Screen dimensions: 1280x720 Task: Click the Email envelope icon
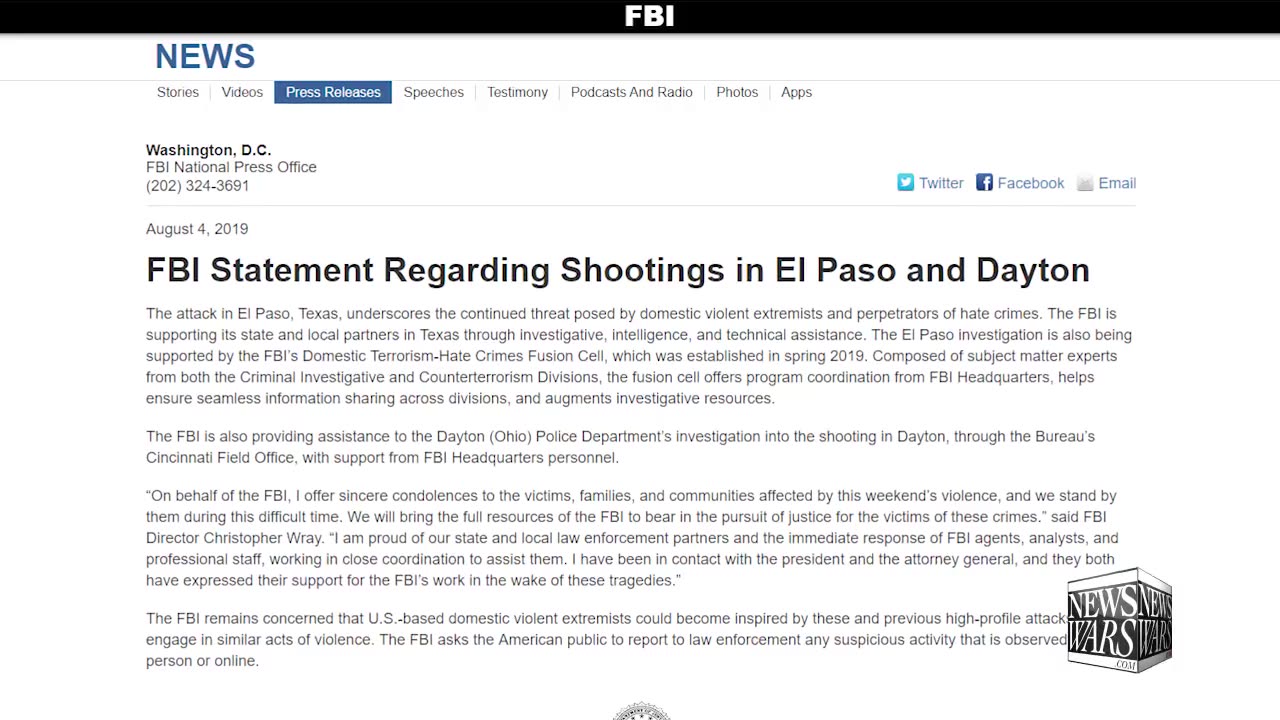1085,183
